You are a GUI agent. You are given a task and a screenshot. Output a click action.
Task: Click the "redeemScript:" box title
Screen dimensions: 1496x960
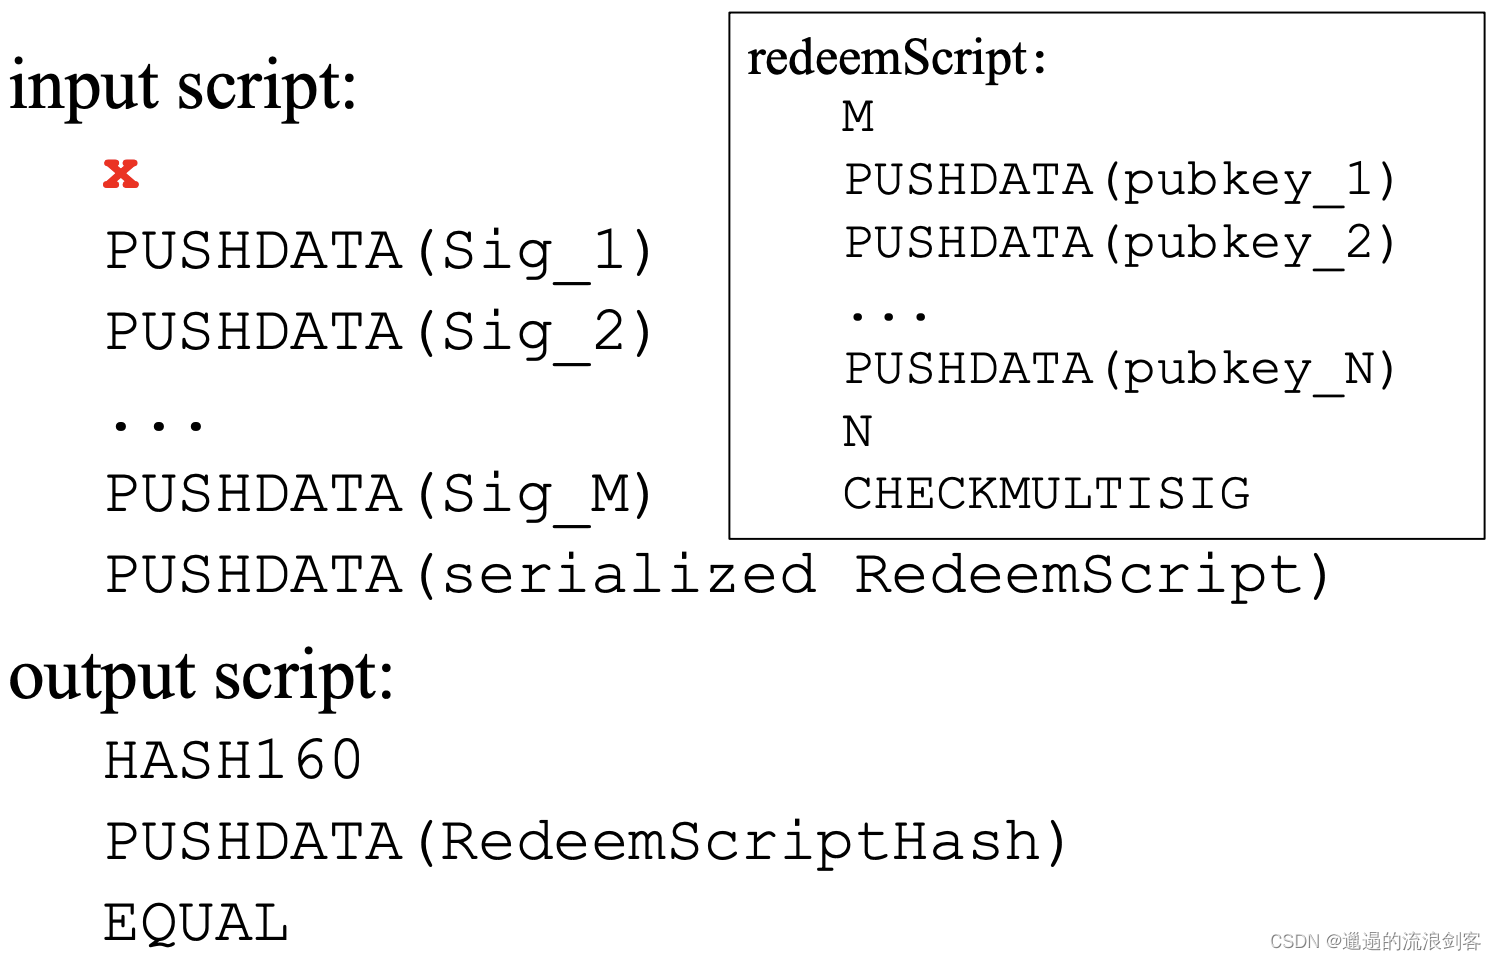(x=897, y=58)
